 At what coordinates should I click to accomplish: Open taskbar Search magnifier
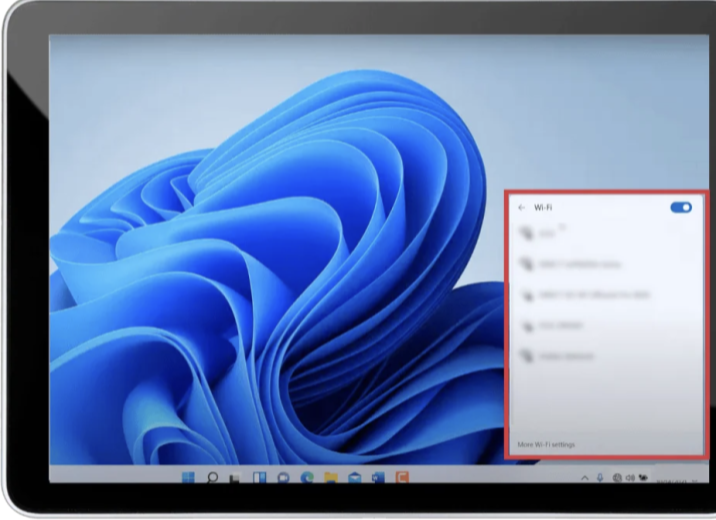click(212, 478)
